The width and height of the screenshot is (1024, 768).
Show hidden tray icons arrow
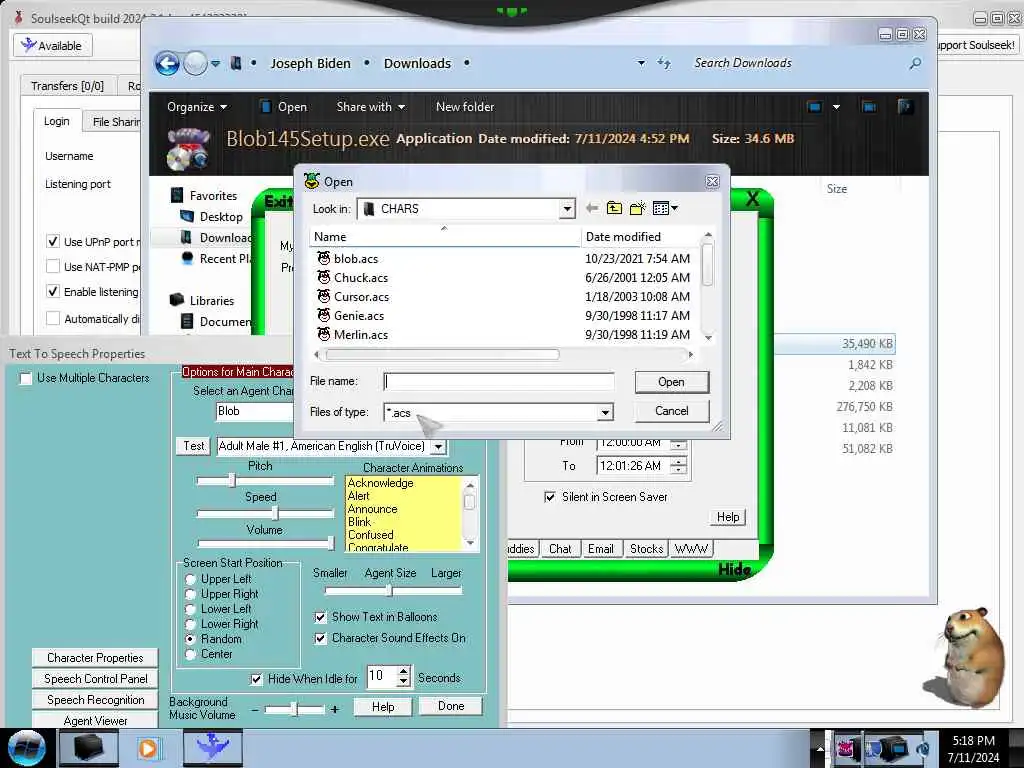[x=819, y=749]
